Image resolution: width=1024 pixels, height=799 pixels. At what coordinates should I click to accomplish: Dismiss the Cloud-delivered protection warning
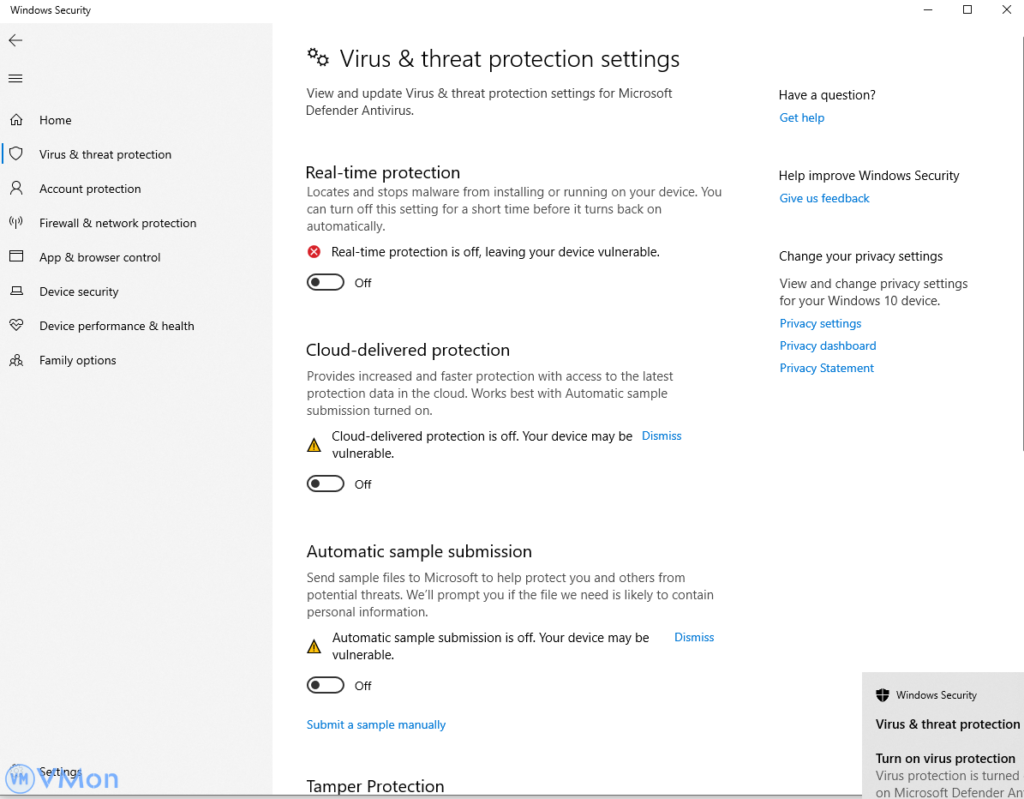661,436
